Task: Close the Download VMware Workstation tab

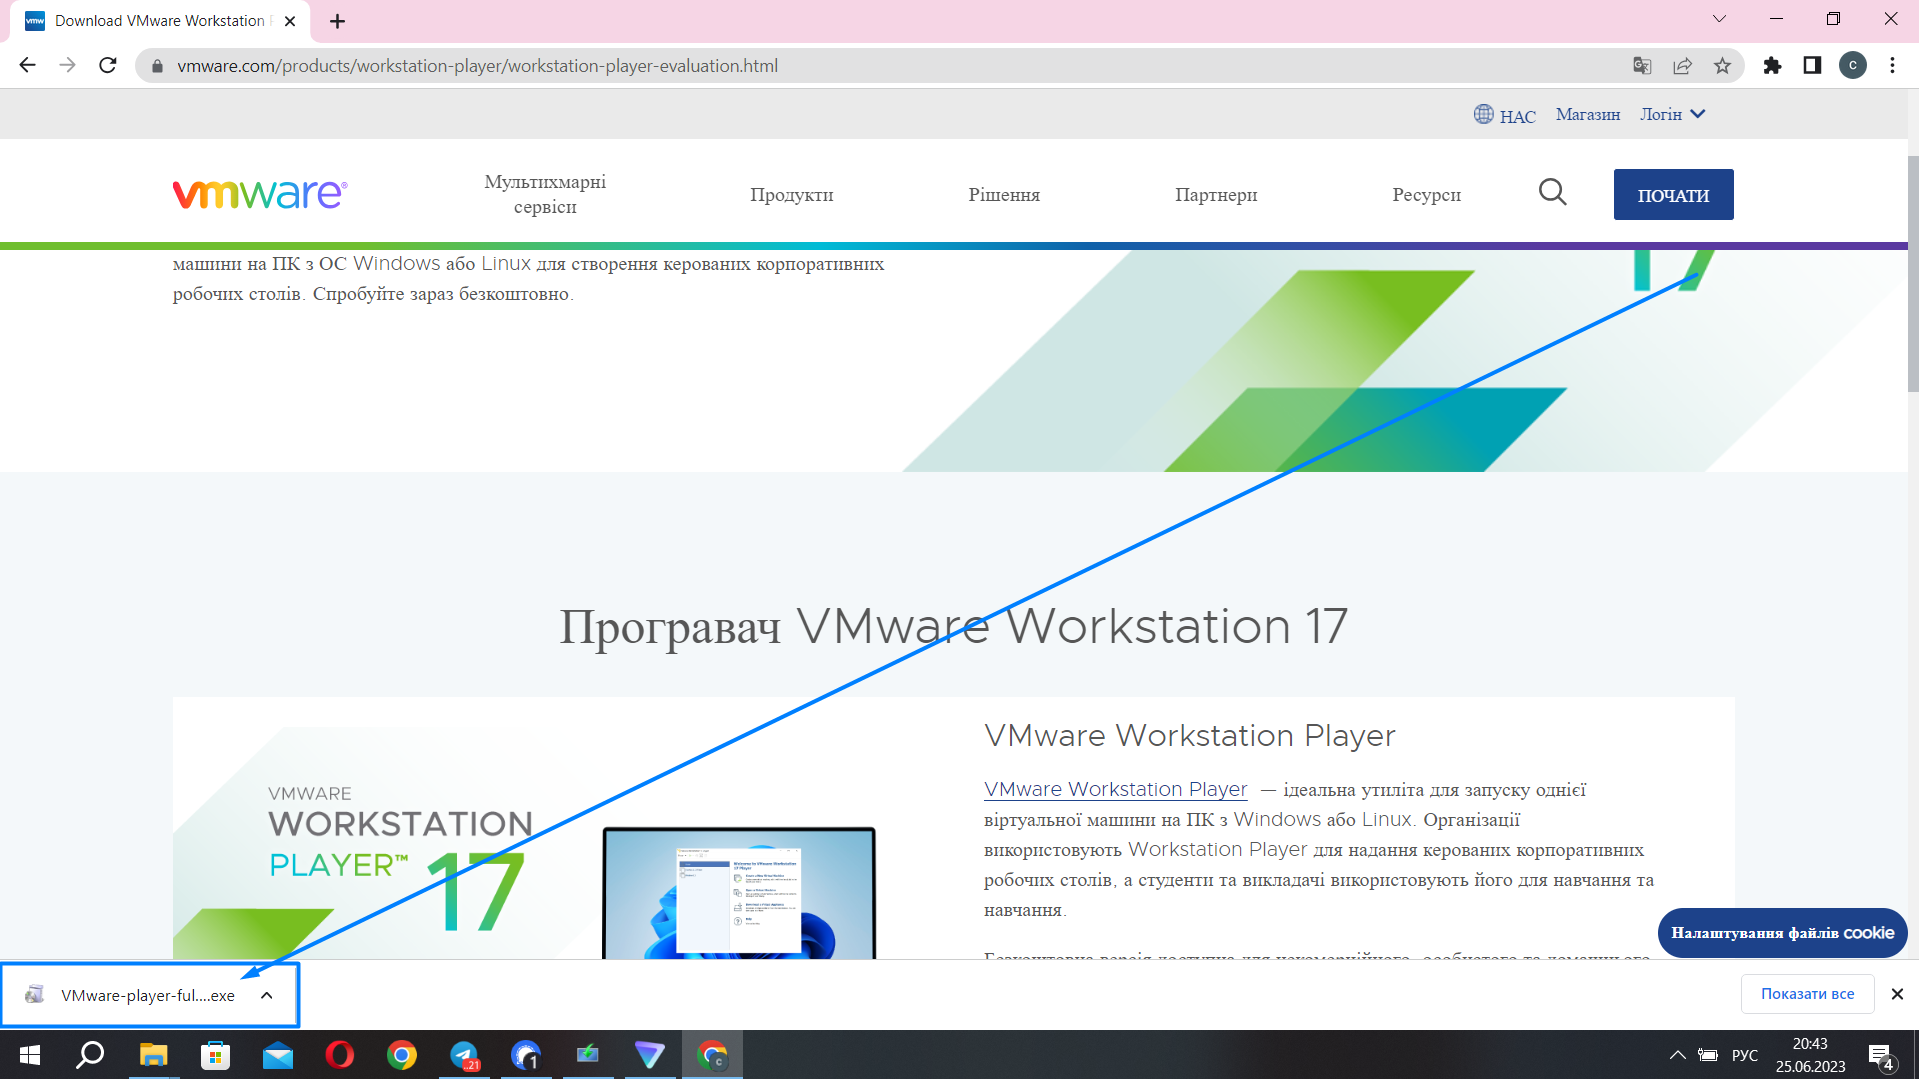Action: click(x=290, y=21)
